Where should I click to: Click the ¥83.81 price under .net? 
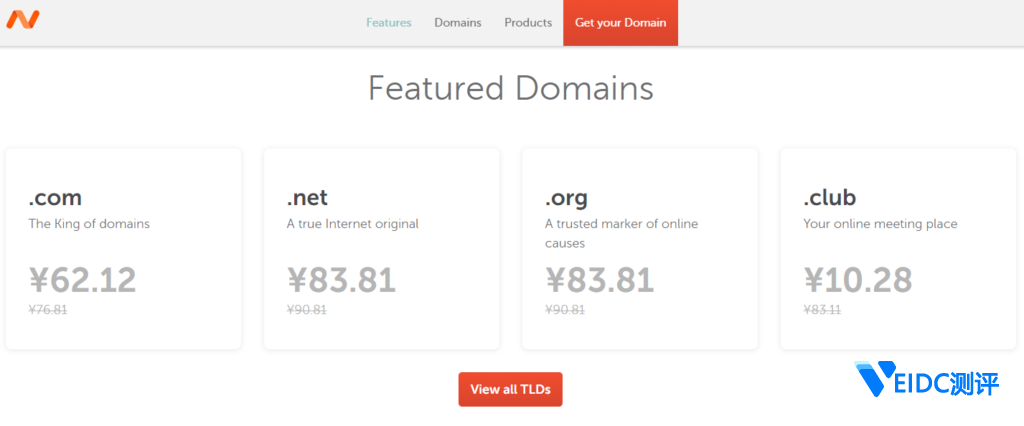click(341, 280)
